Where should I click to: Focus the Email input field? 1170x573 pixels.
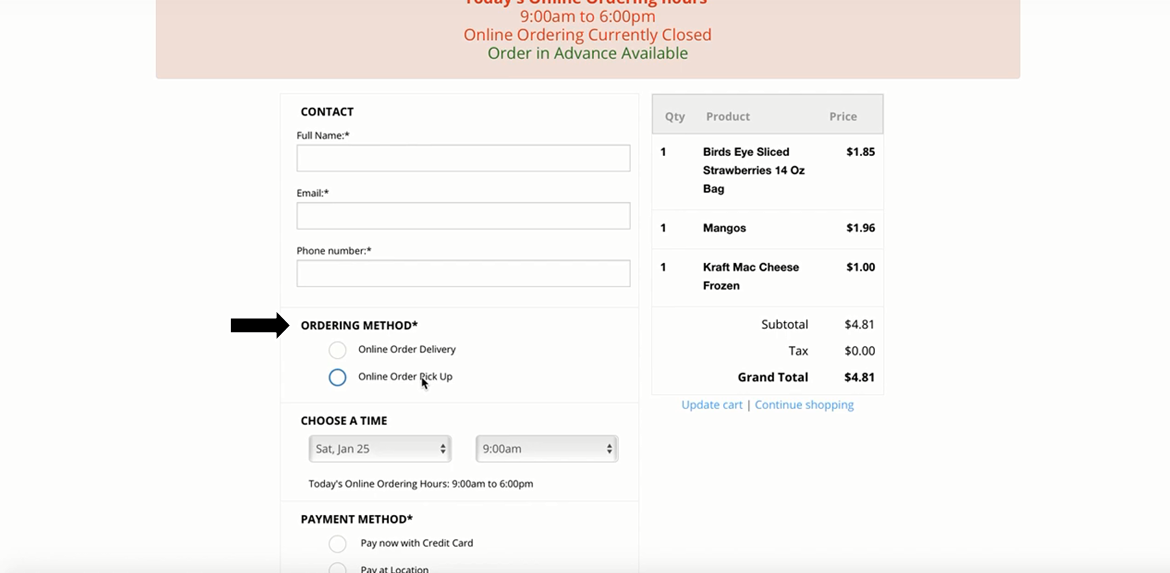(463, 216)
